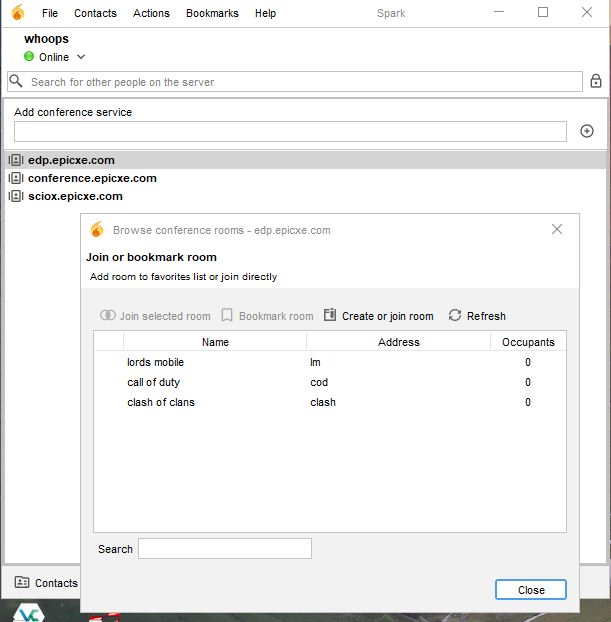Viewport: 611px width, 622px height.
Task: Click Create or join room
Action: pos(379,316)
